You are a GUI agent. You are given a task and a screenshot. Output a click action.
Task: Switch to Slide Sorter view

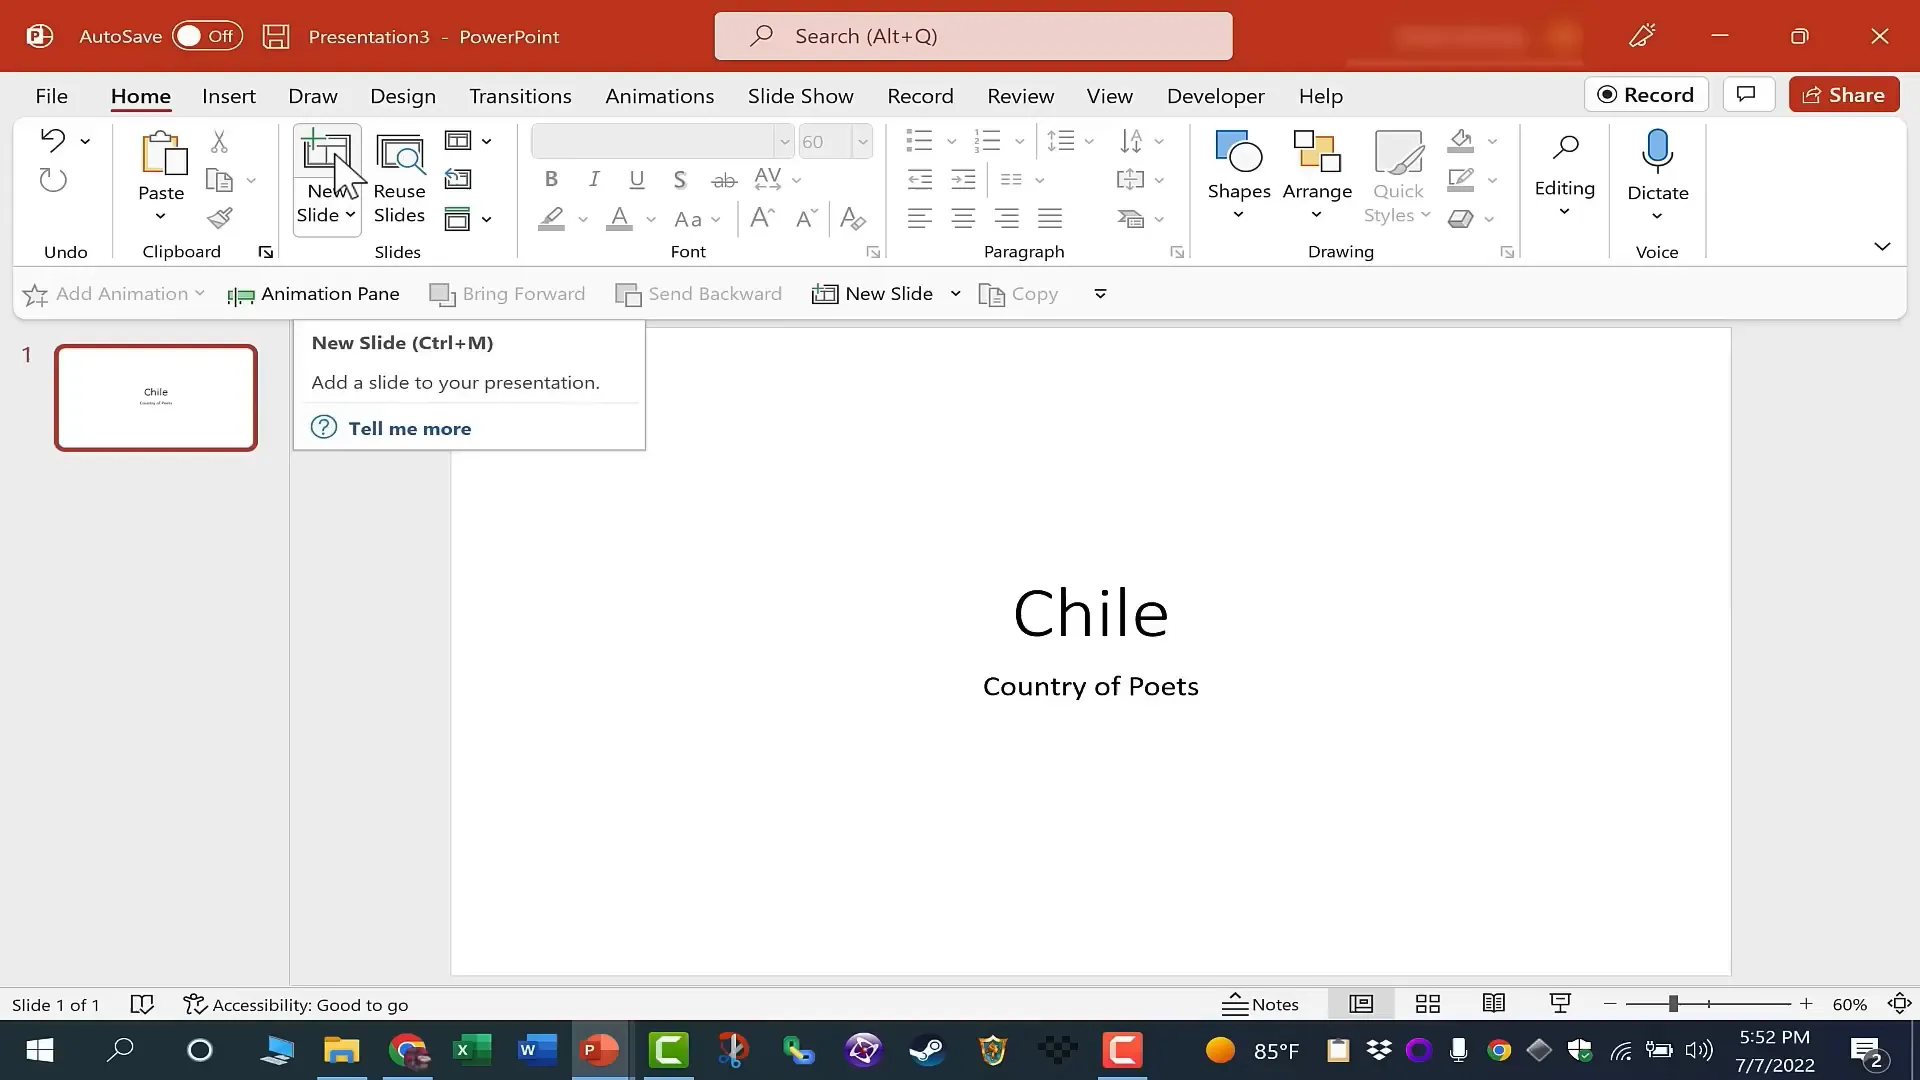[x=1428, y=1004]
